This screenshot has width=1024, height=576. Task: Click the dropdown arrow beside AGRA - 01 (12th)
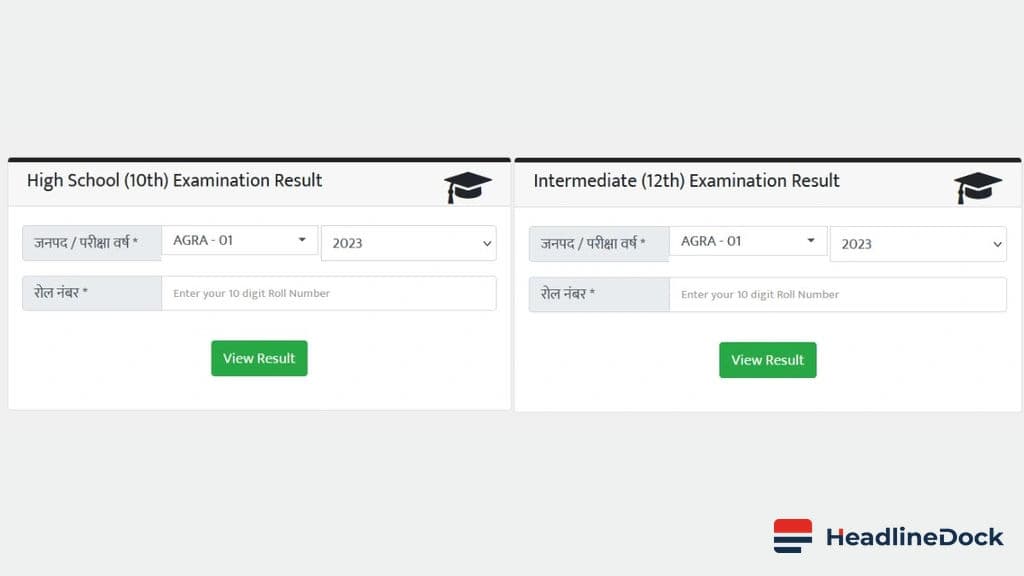pyautogui.click(x=812, y=242)
